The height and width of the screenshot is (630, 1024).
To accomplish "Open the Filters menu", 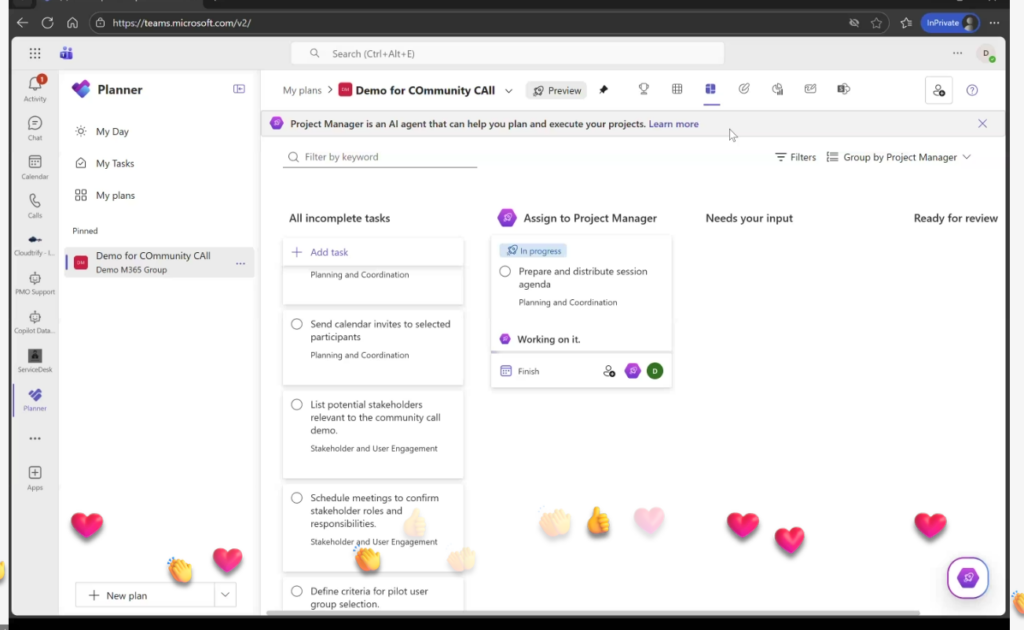I will coord(795,157).
